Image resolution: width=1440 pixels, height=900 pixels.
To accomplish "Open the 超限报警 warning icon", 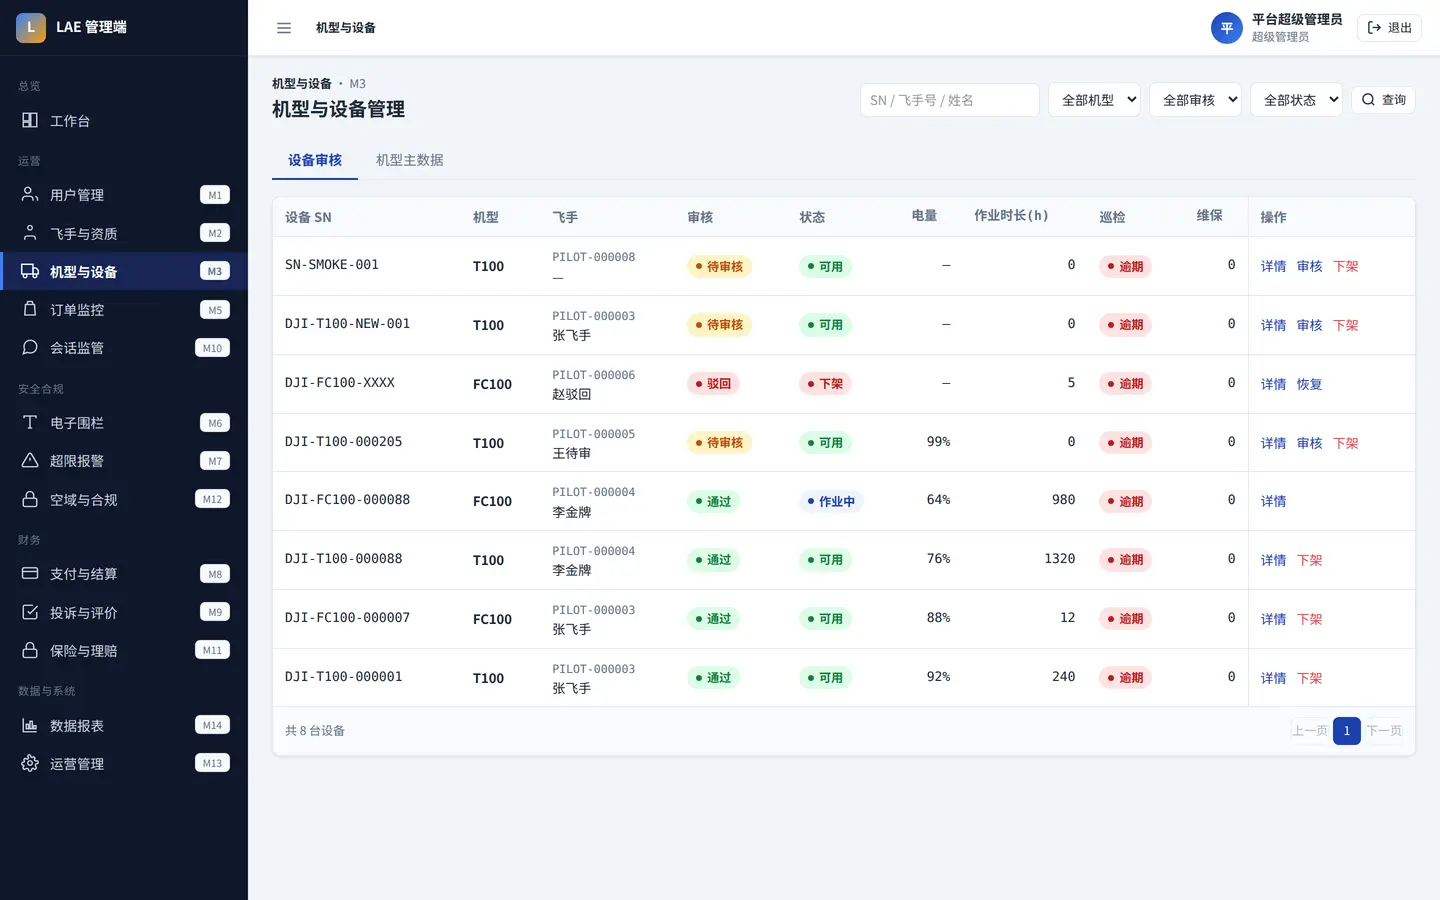I will coord(30,460).
